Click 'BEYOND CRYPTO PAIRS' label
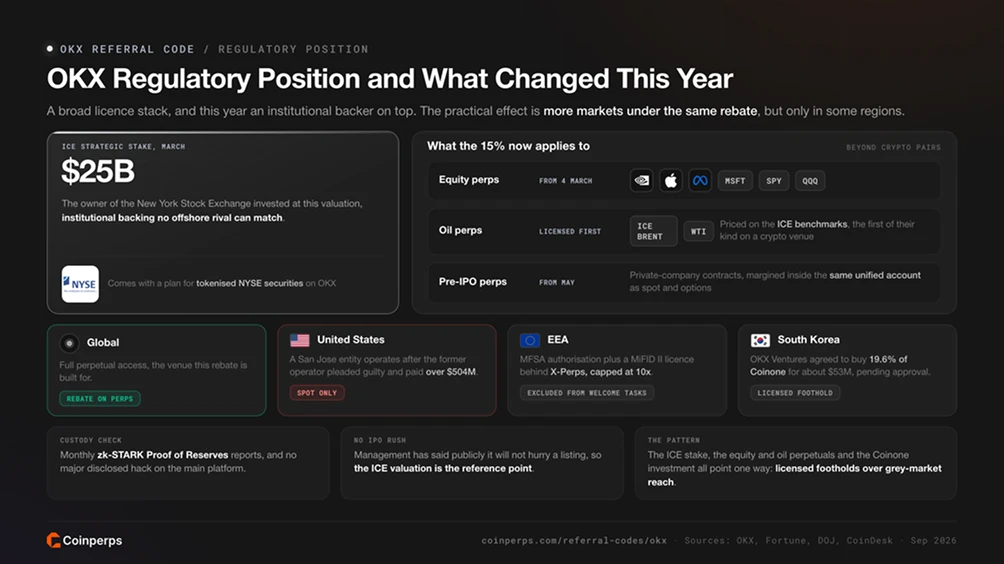Viewport: 1004px width, 564px height. point(893,147)
